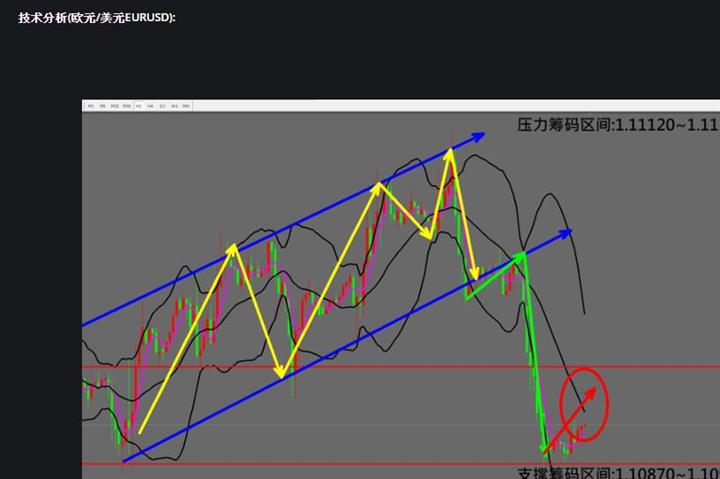720x479 pixels.
Task: Switch chart to H4 timeframe
Action: [150, 106]
